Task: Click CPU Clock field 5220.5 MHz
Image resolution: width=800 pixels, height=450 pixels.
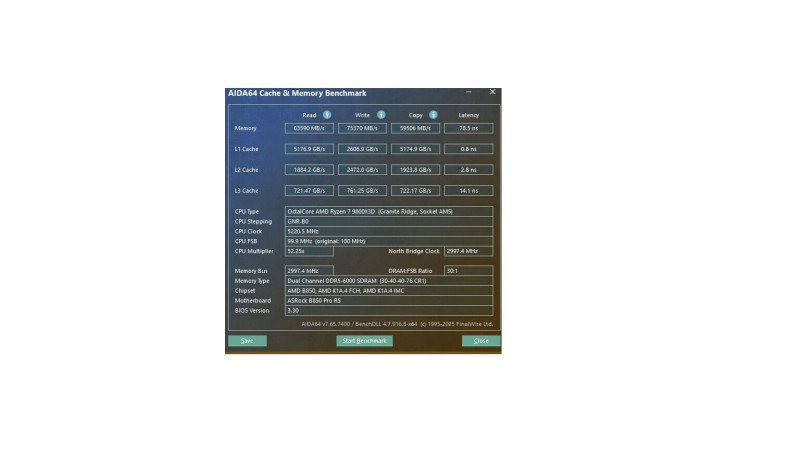Action: pyautogui.click(x=389, y=231)
